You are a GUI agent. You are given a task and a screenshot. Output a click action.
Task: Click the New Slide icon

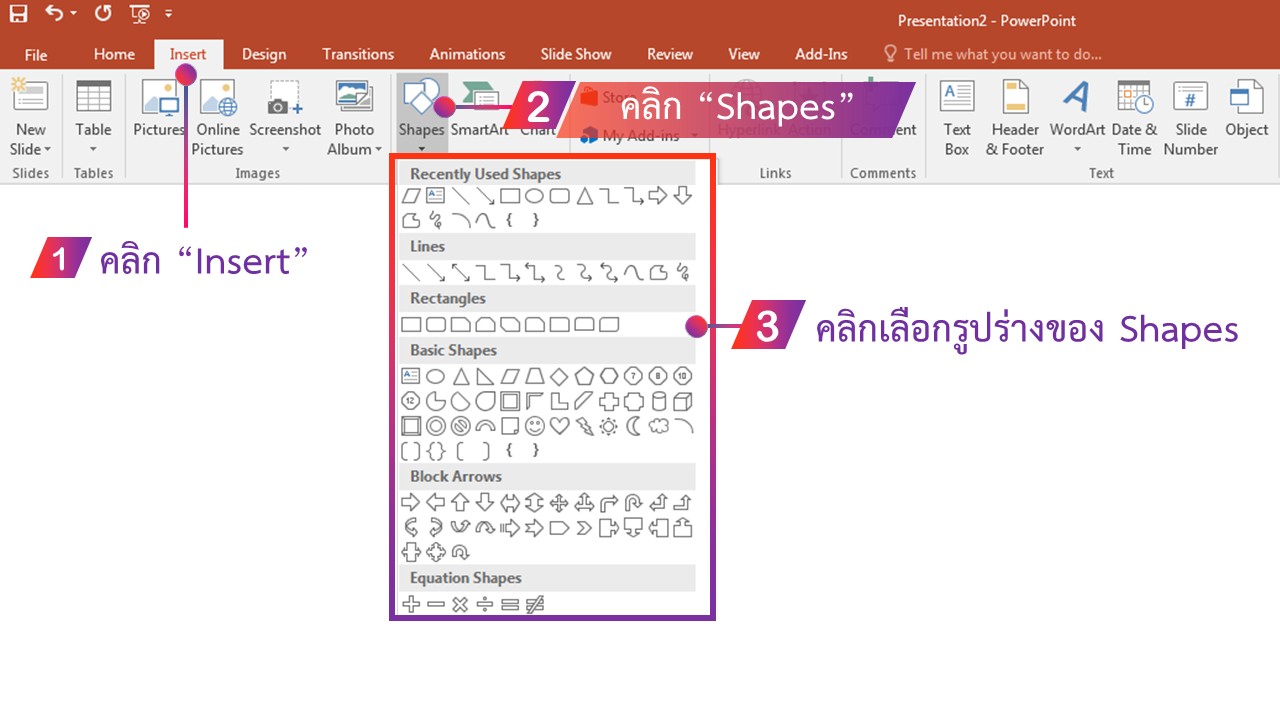[30, 97]
